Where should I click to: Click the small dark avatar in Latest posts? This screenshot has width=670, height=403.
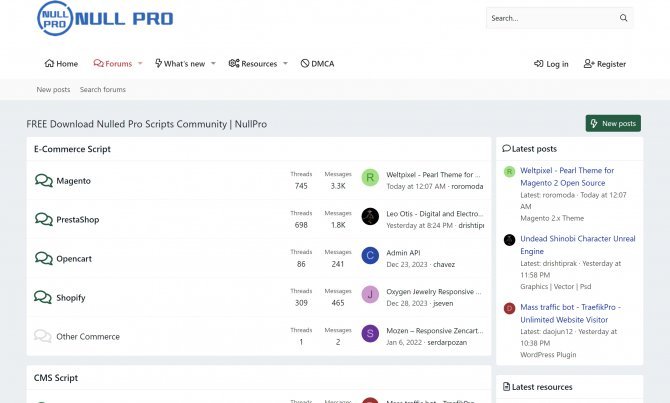tap(509, 240)
